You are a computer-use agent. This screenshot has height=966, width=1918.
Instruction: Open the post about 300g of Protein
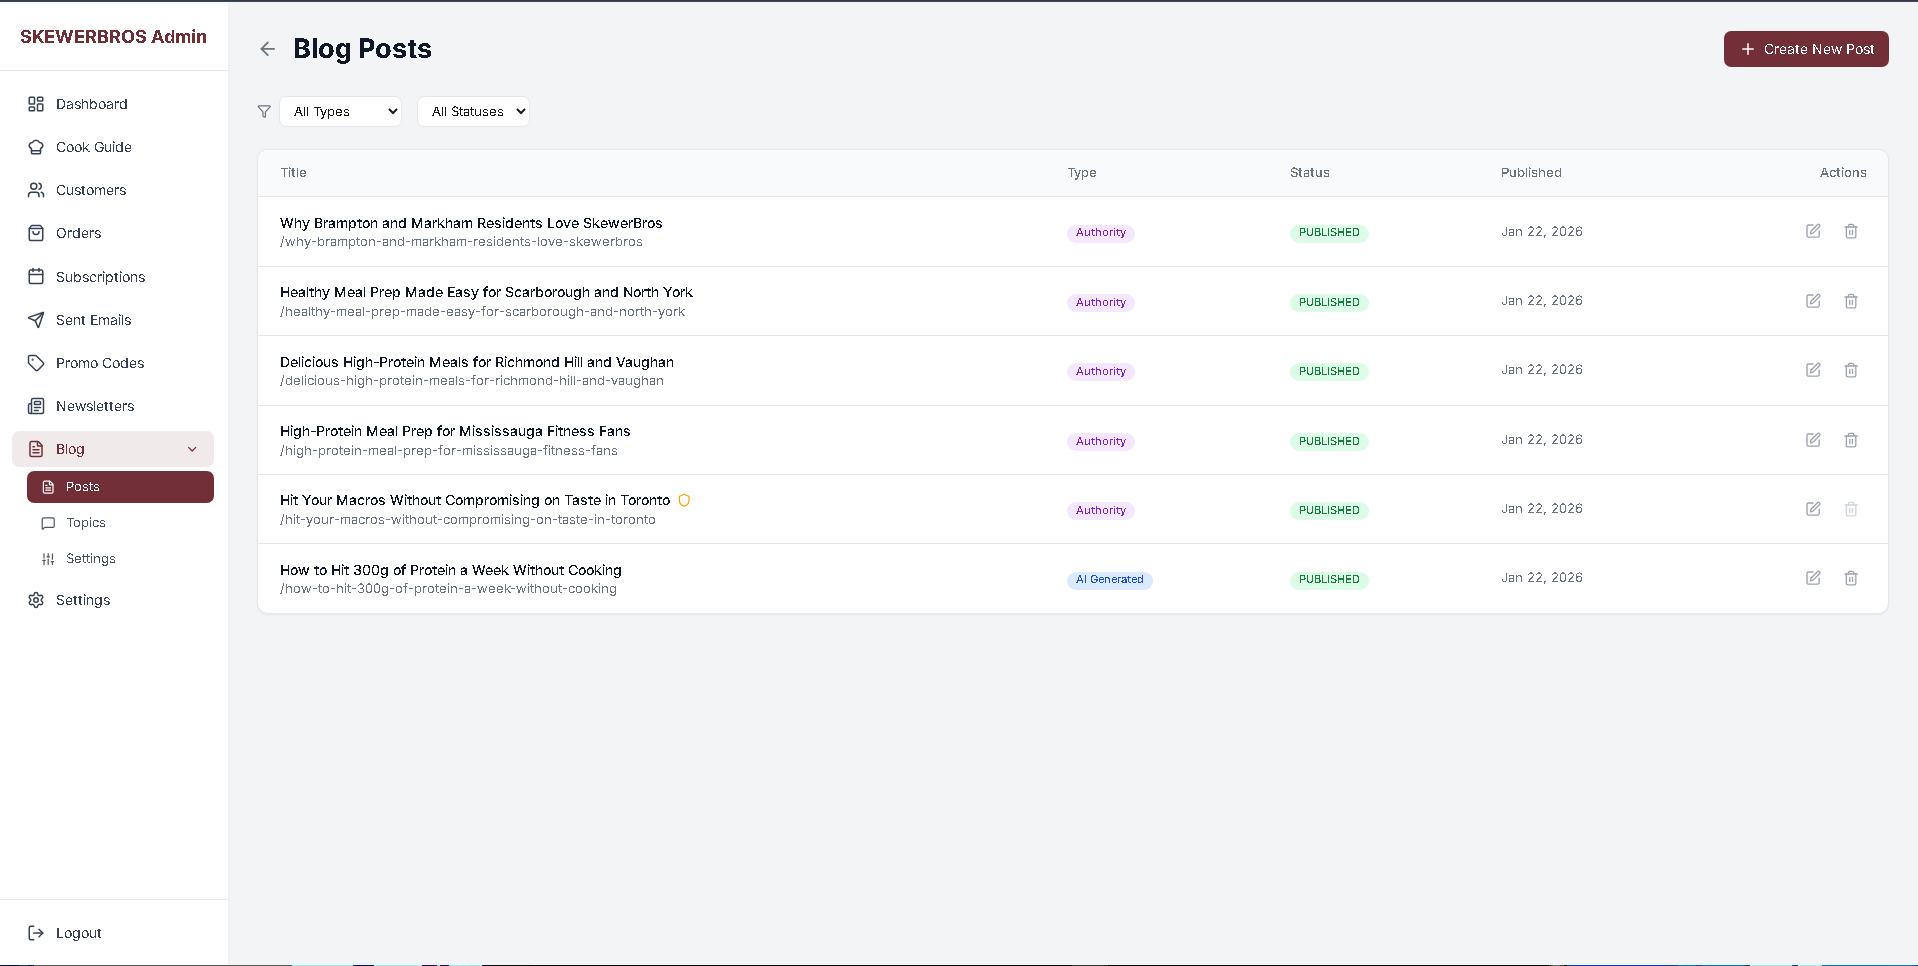coord(450,570)
